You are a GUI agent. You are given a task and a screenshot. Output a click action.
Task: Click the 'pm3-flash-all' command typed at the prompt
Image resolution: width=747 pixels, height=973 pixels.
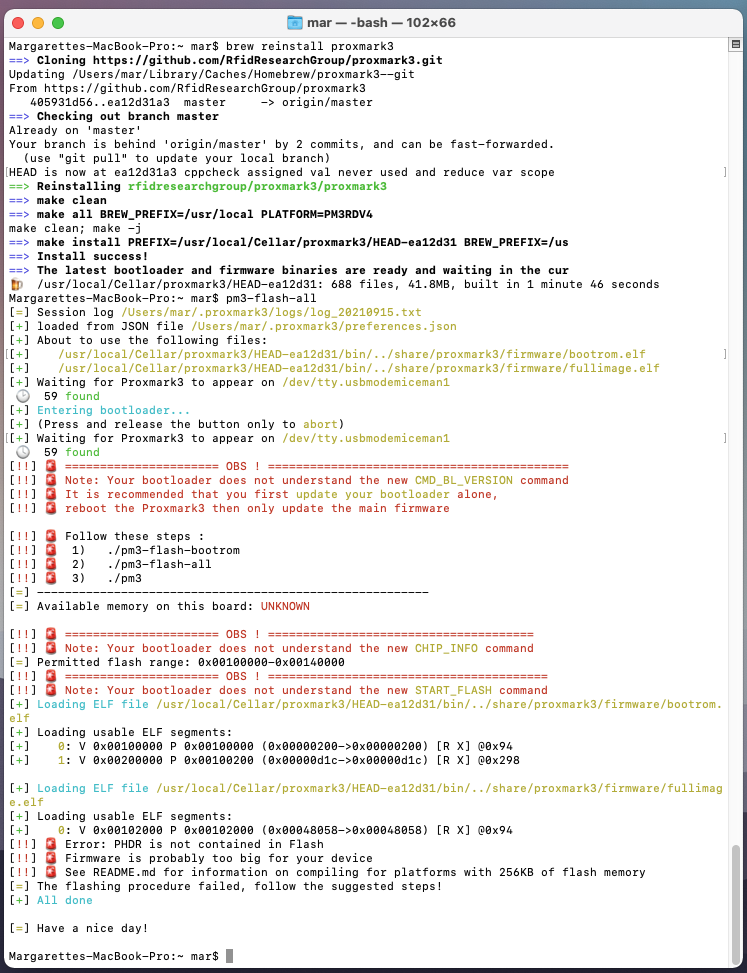coord(271,298)
